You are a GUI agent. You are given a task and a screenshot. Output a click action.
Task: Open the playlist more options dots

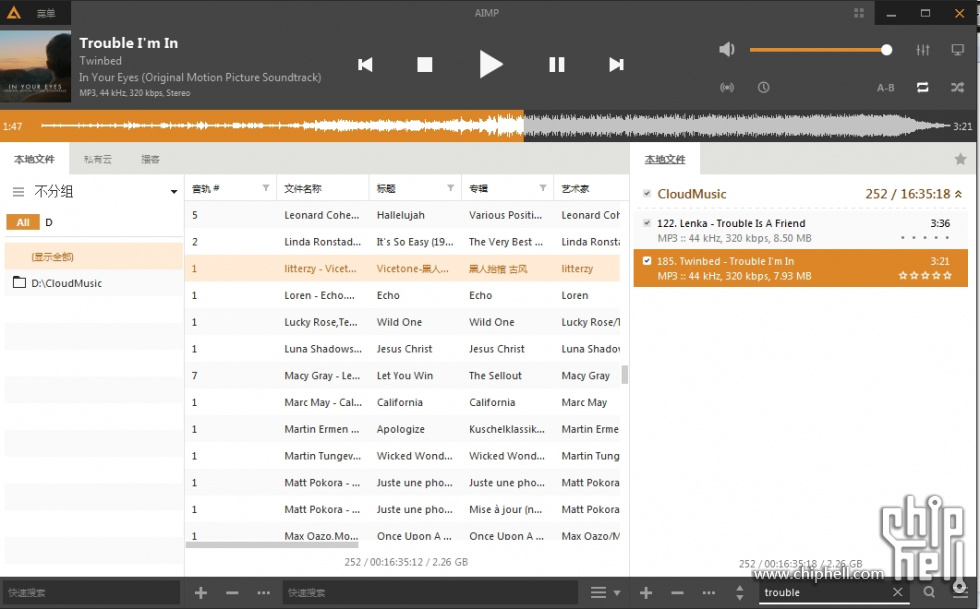(x=708, y=593)
